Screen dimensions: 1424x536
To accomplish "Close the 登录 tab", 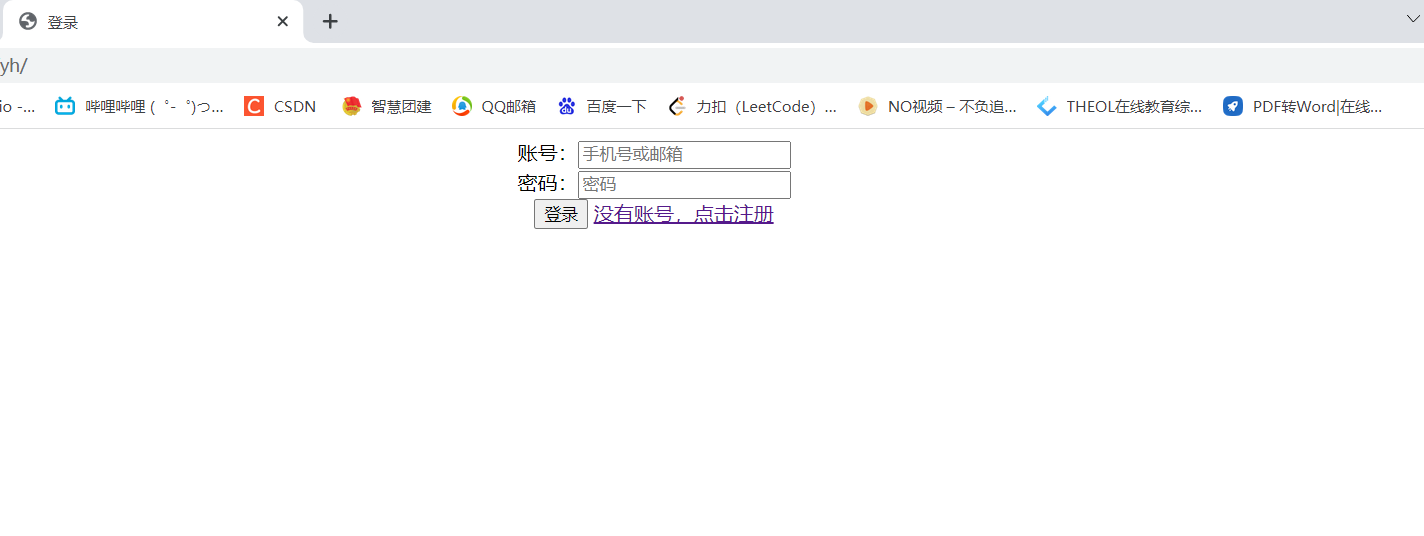I will click(x=283, y=21).
